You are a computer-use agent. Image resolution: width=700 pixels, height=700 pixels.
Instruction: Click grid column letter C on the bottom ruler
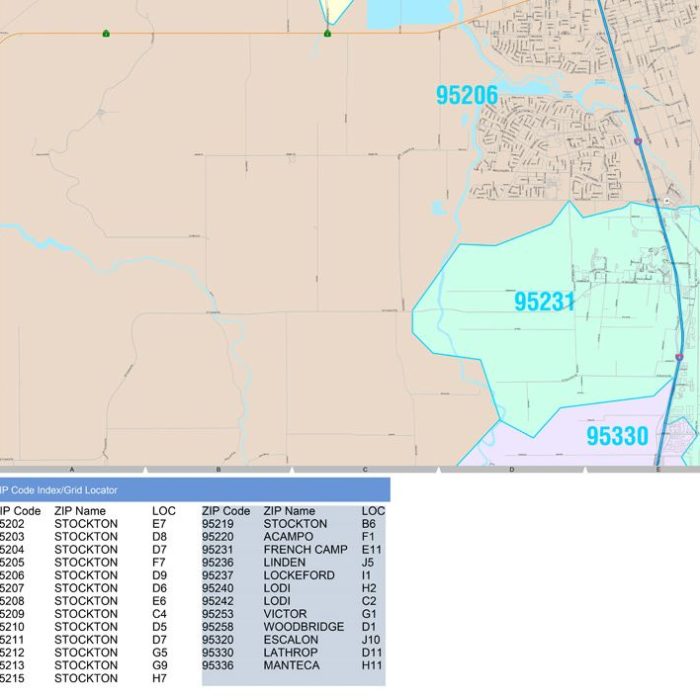(365, 470)
